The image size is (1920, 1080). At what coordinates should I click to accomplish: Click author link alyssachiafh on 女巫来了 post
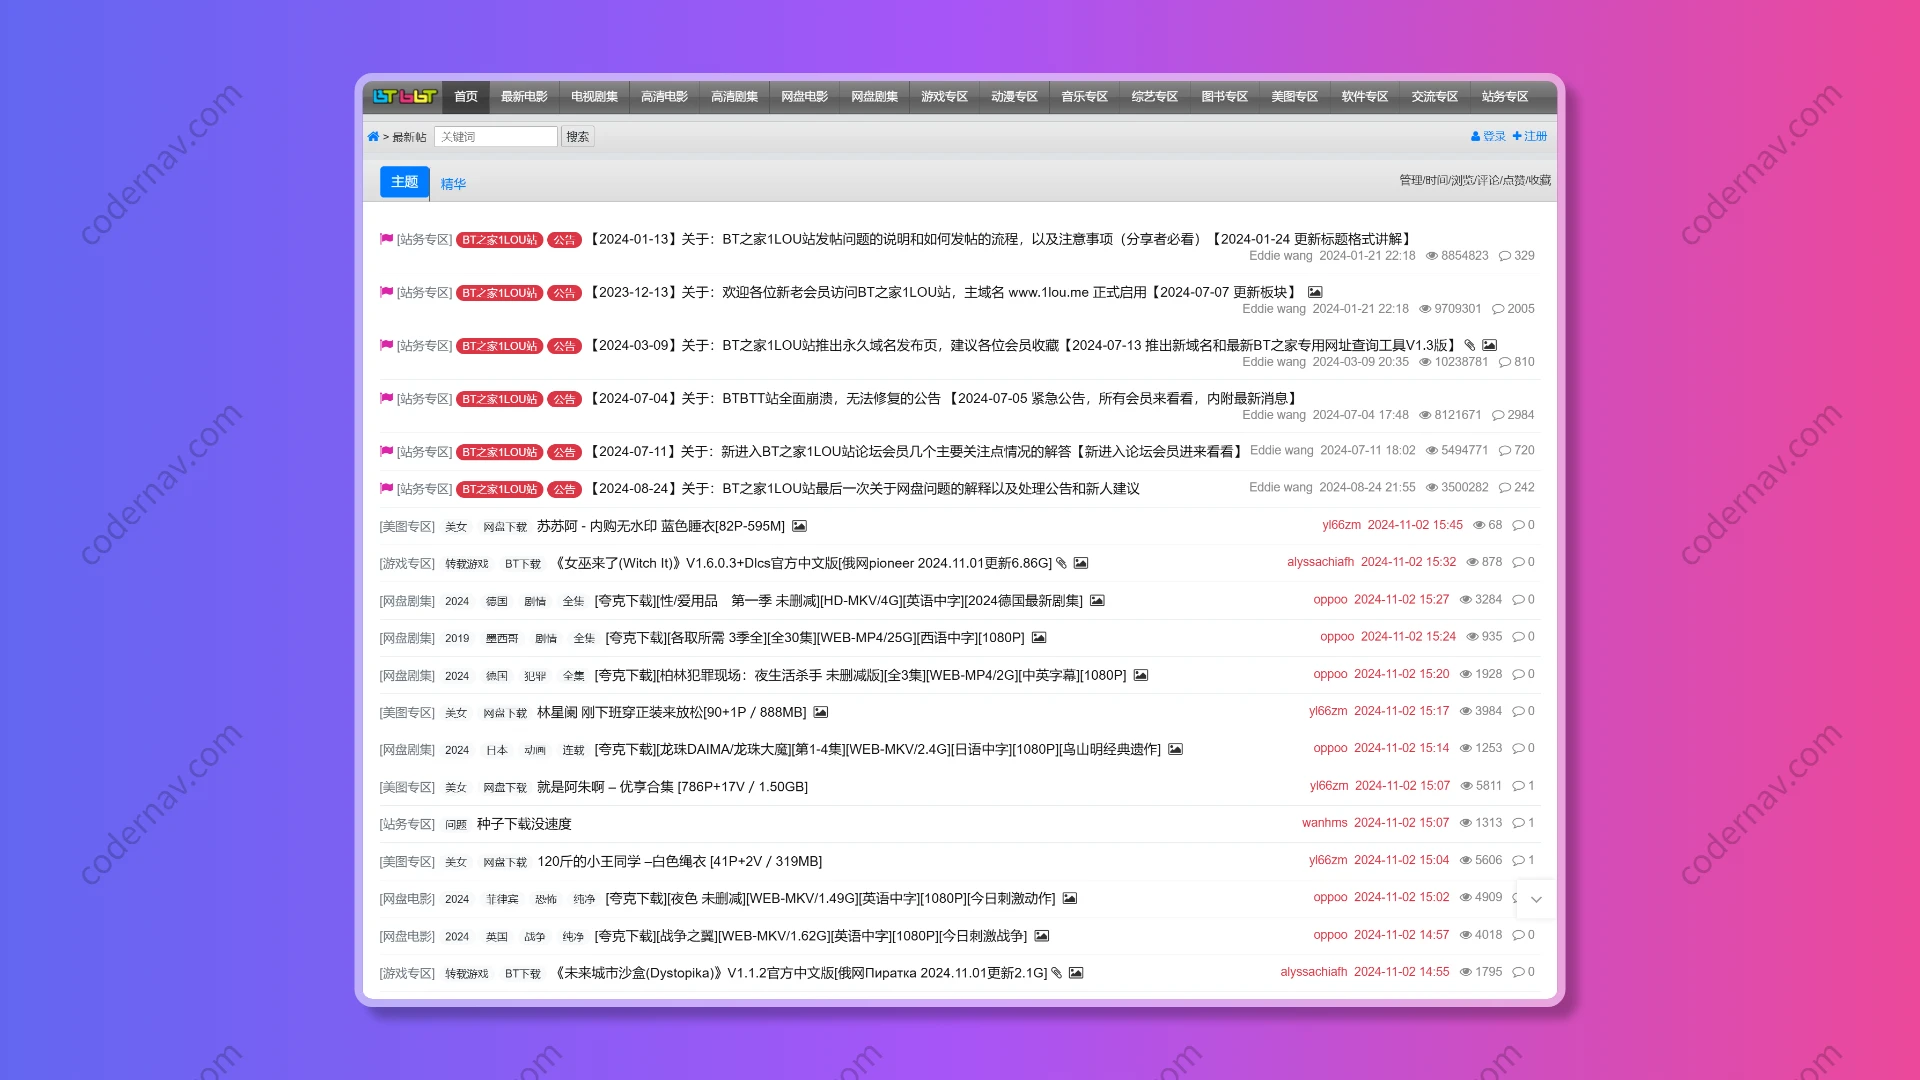point(1320,562)
